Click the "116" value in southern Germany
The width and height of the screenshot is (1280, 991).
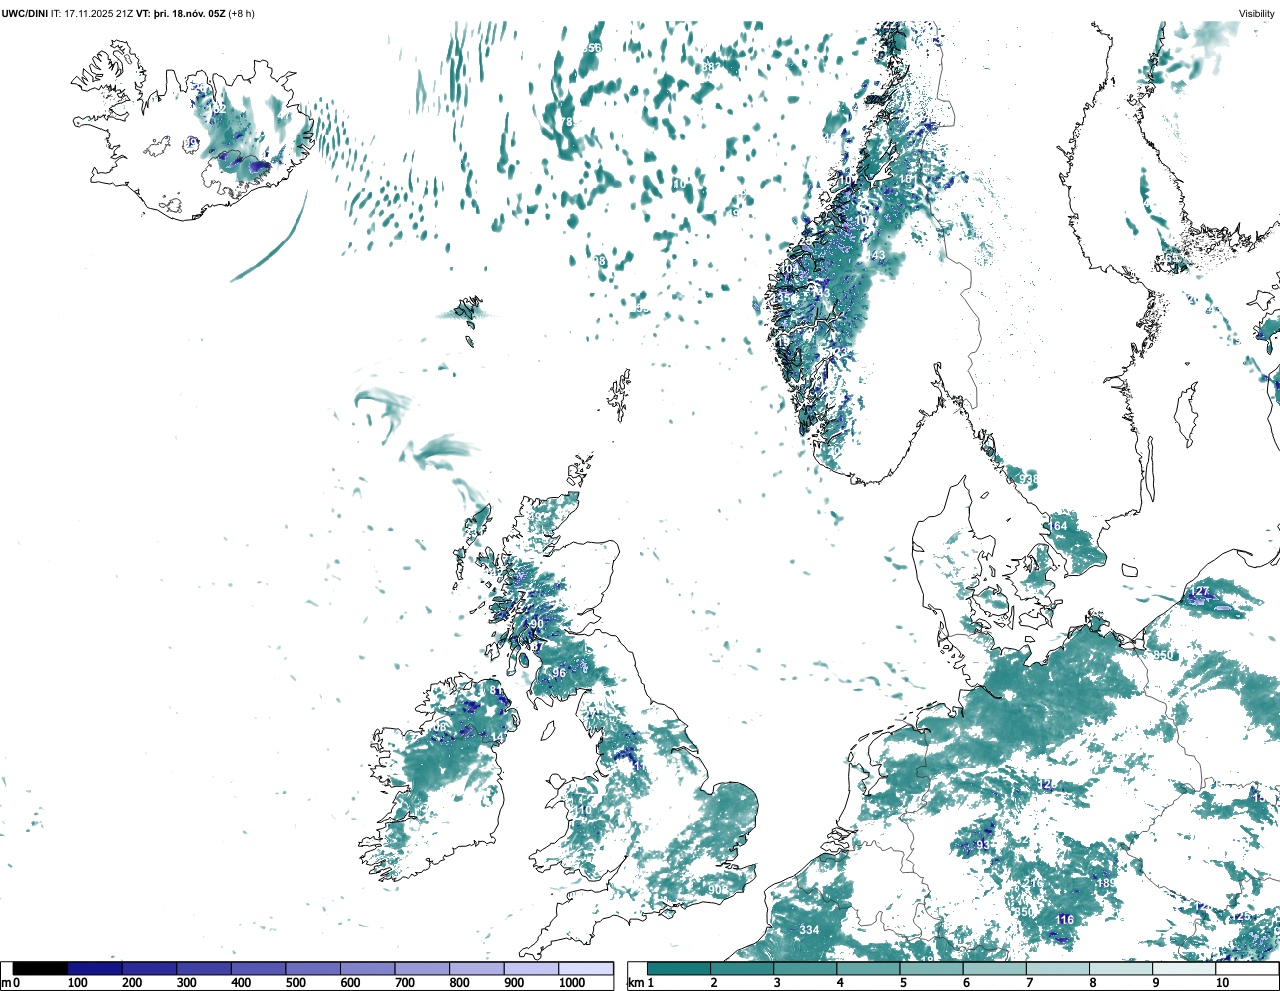pos(1064,920)
